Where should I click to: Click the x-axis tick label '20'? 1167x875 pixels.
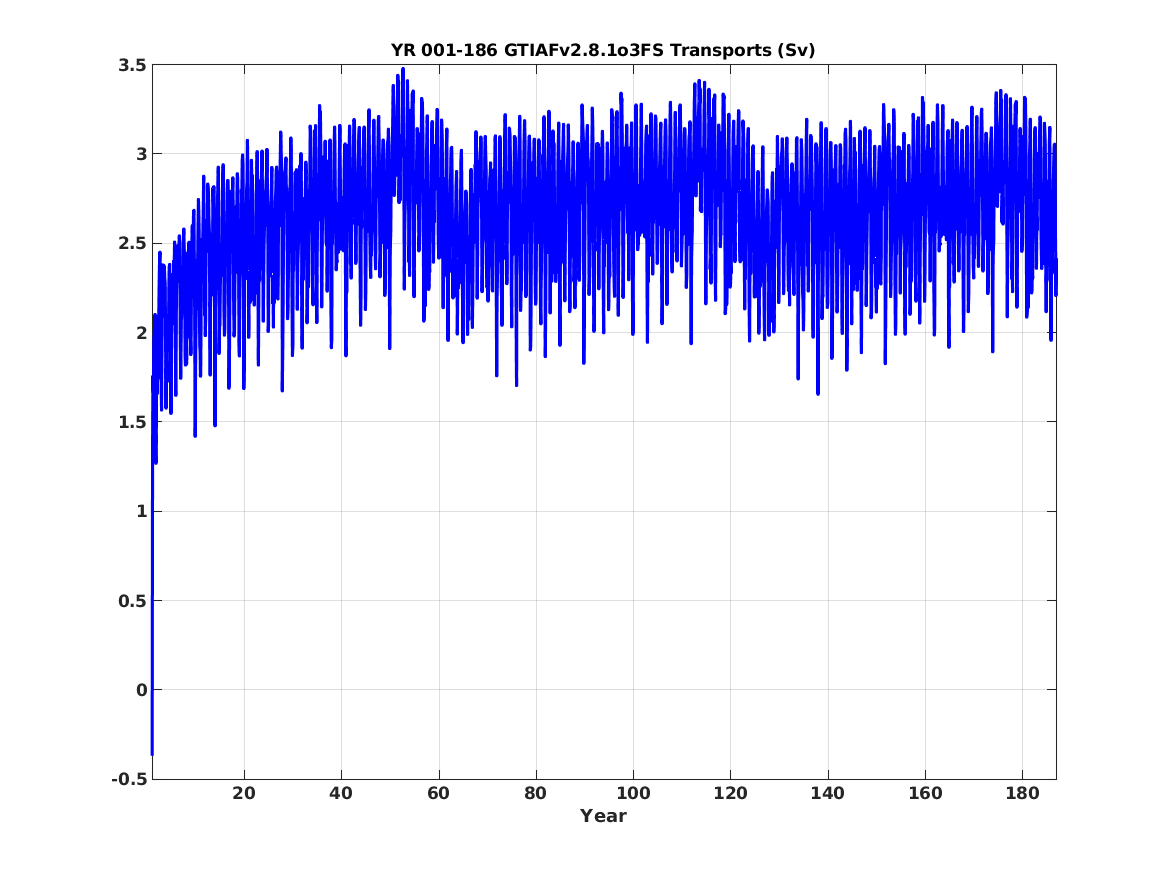click(x=243, y=794)
